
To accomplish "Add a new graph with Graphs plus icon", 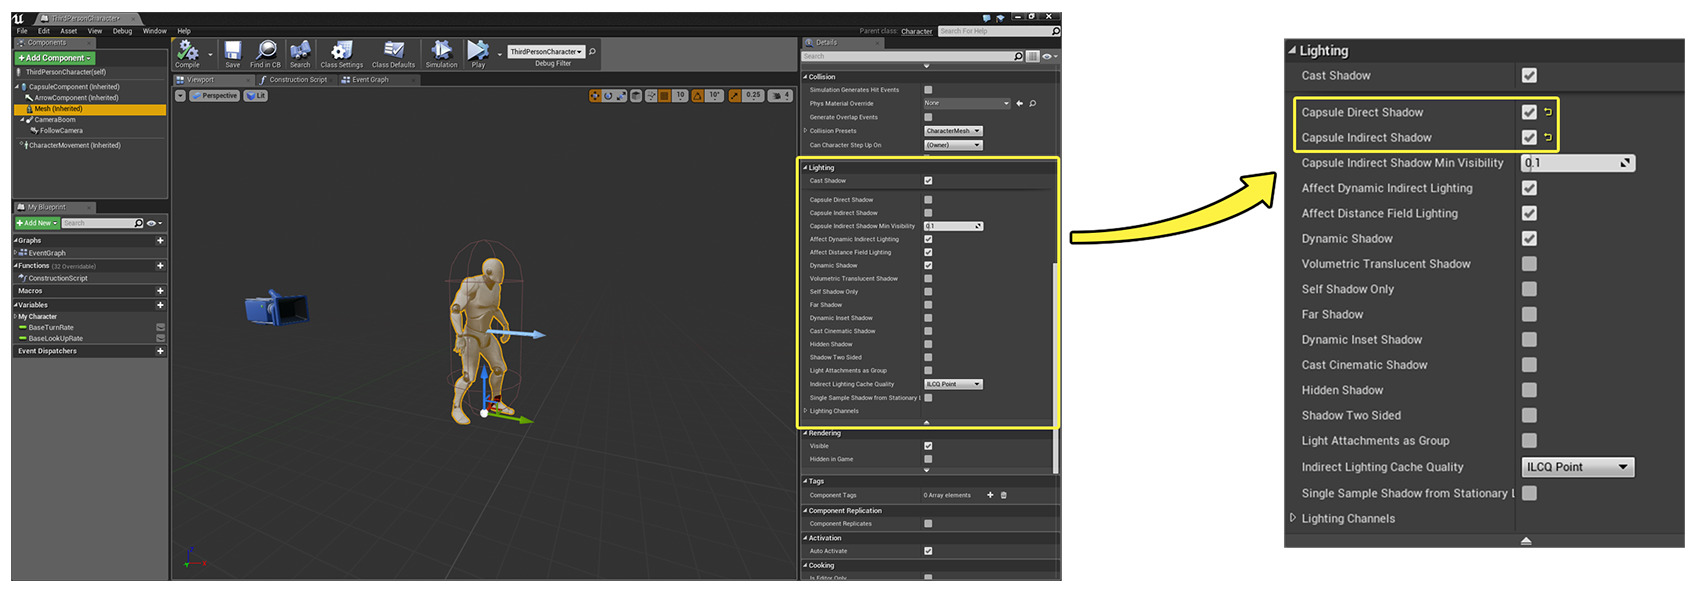I will point(160,240).
